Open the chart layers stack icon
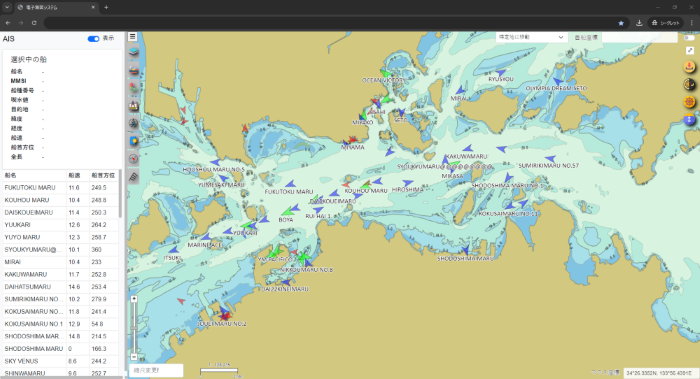Screen dimensions: 700x379 tap(133, 52)
